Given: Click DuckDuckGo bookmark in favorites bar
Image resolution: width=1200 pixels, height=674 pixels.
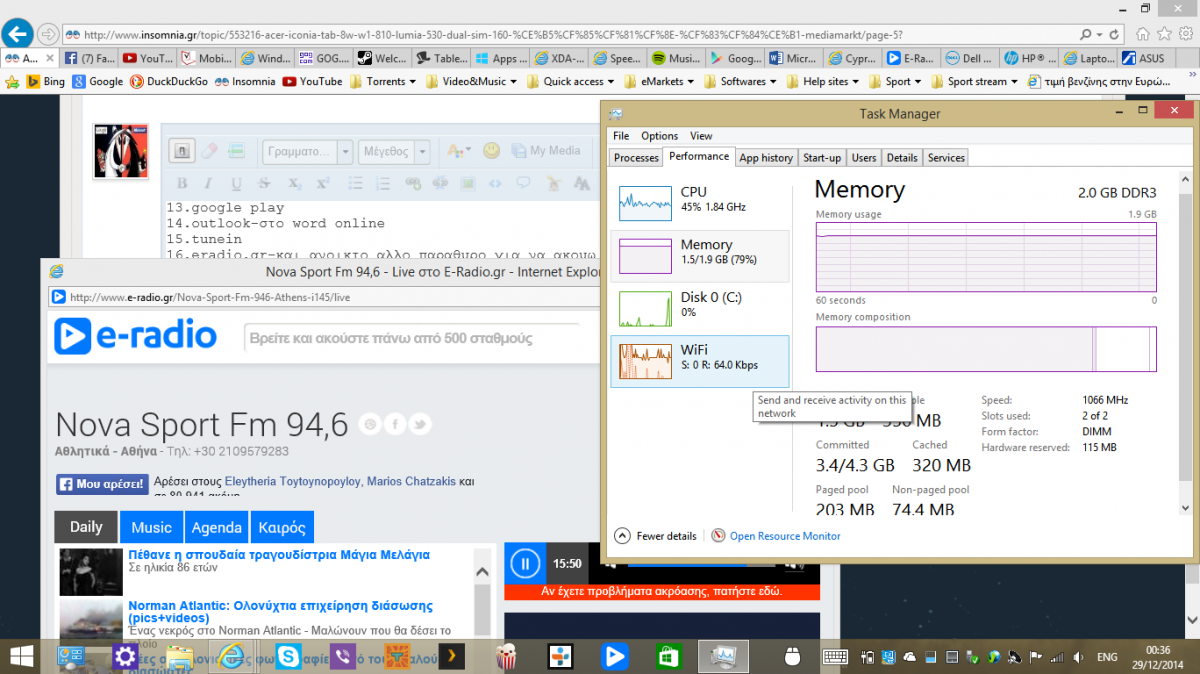Looking at the screenshot, I should [169, 82].
